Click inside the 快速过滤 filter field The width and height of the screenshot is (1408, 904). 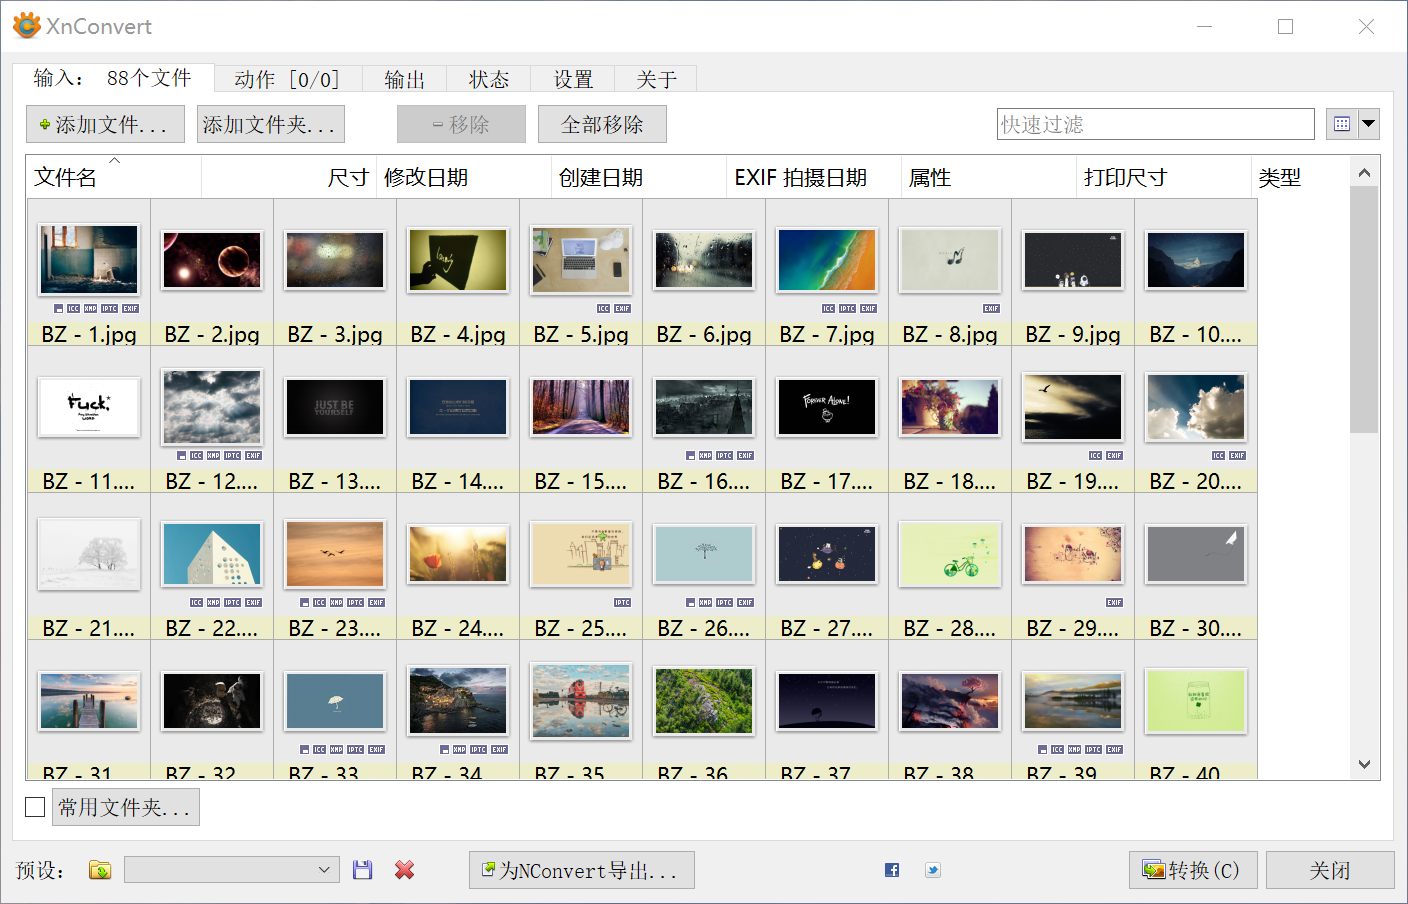[1155, 124]
